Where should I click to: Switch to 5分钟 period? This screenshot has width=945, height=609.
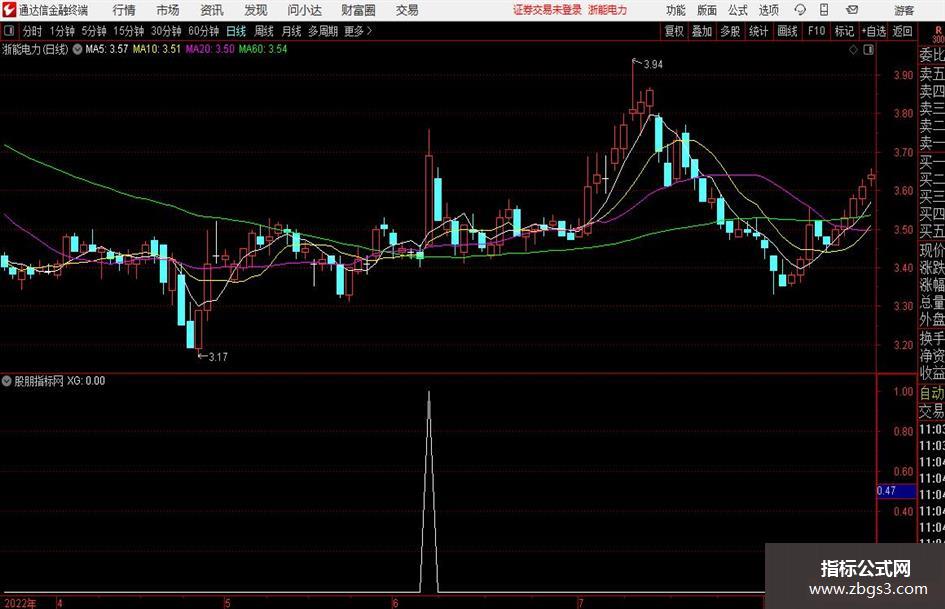coord(93,31)
